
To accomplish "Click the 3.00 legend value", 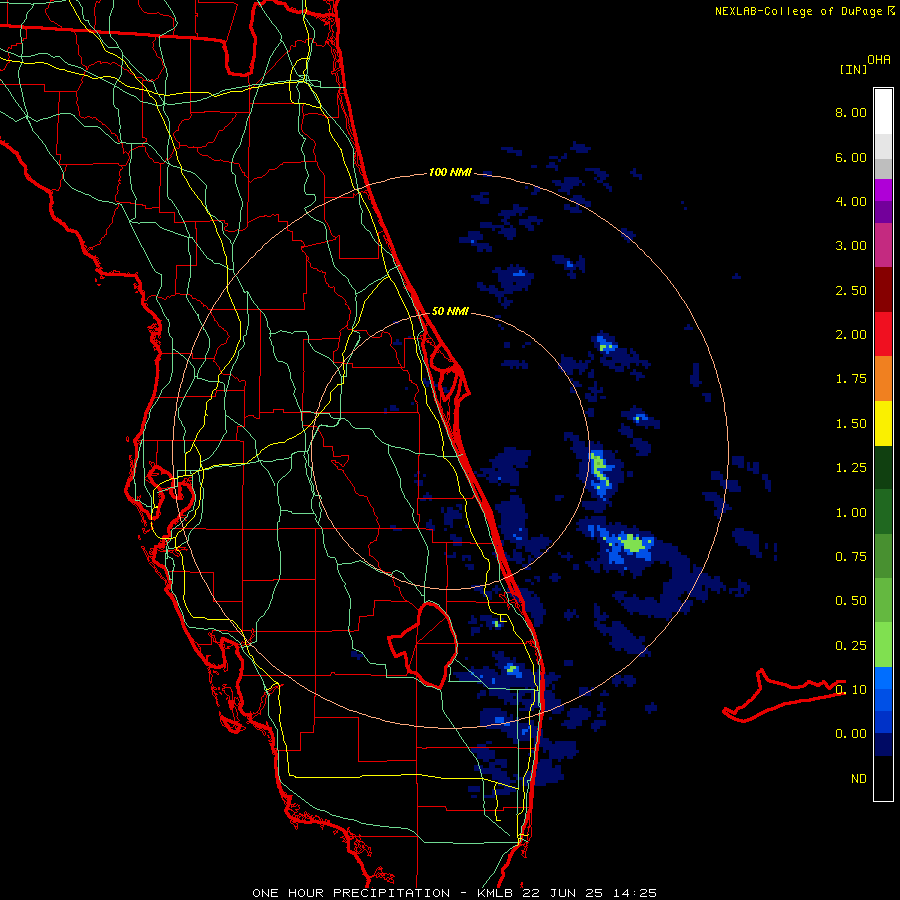I will pos(851,246).
